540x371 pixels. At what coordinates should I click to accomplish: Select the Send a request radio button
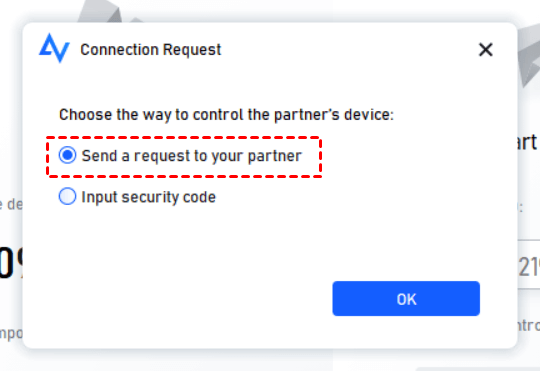67,155
